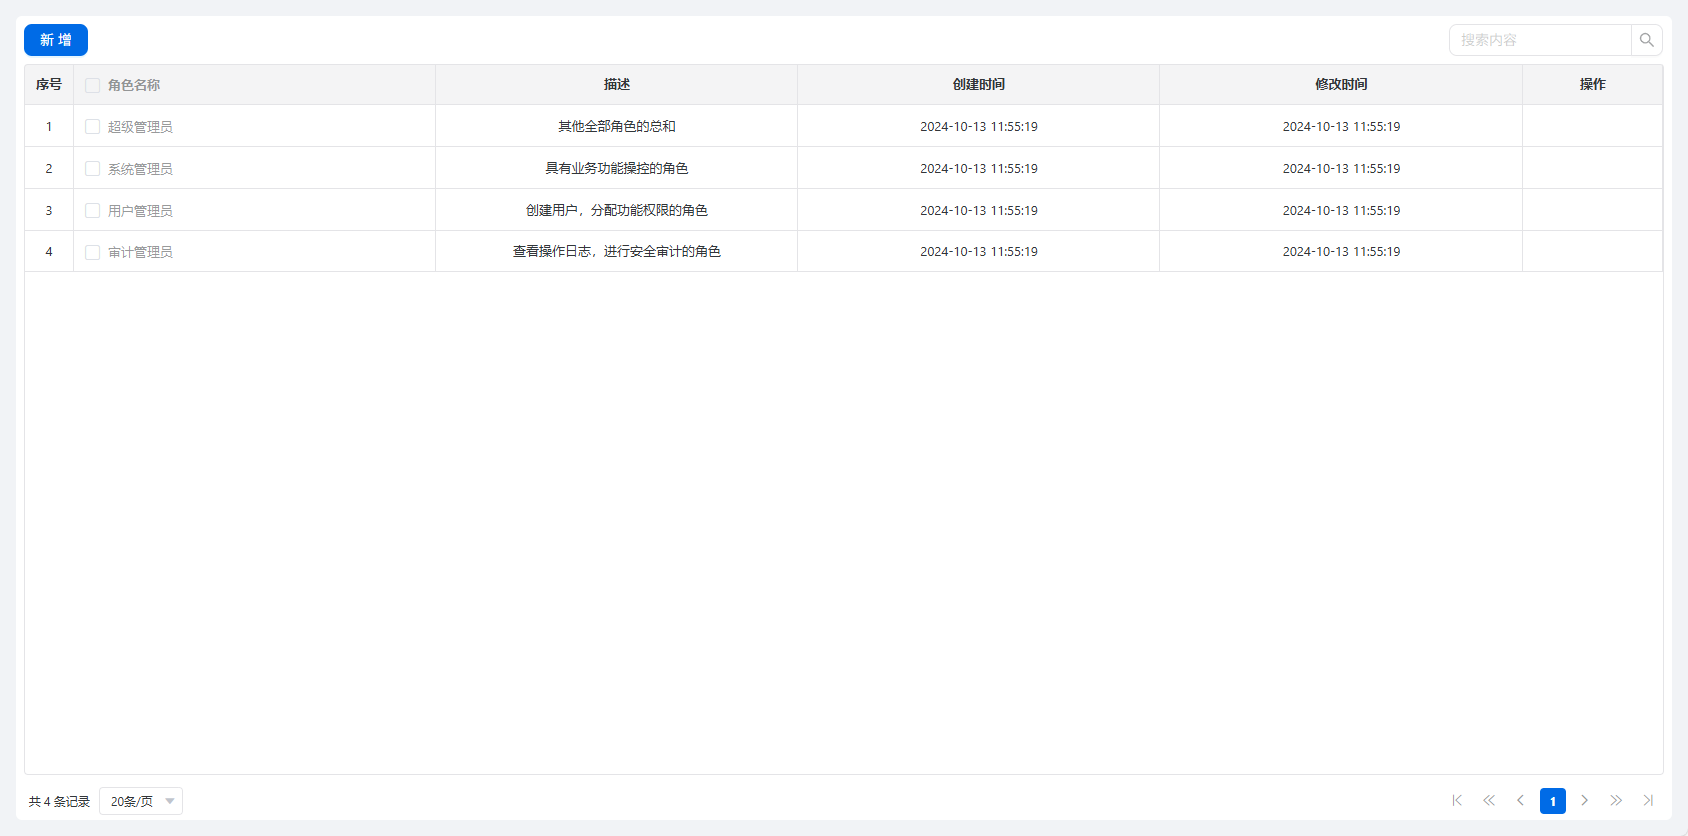Open the 20条/页 page size dropdown
Viewport: 1688px width, 836px height.
pyautogui.click(x=141, y=801)
